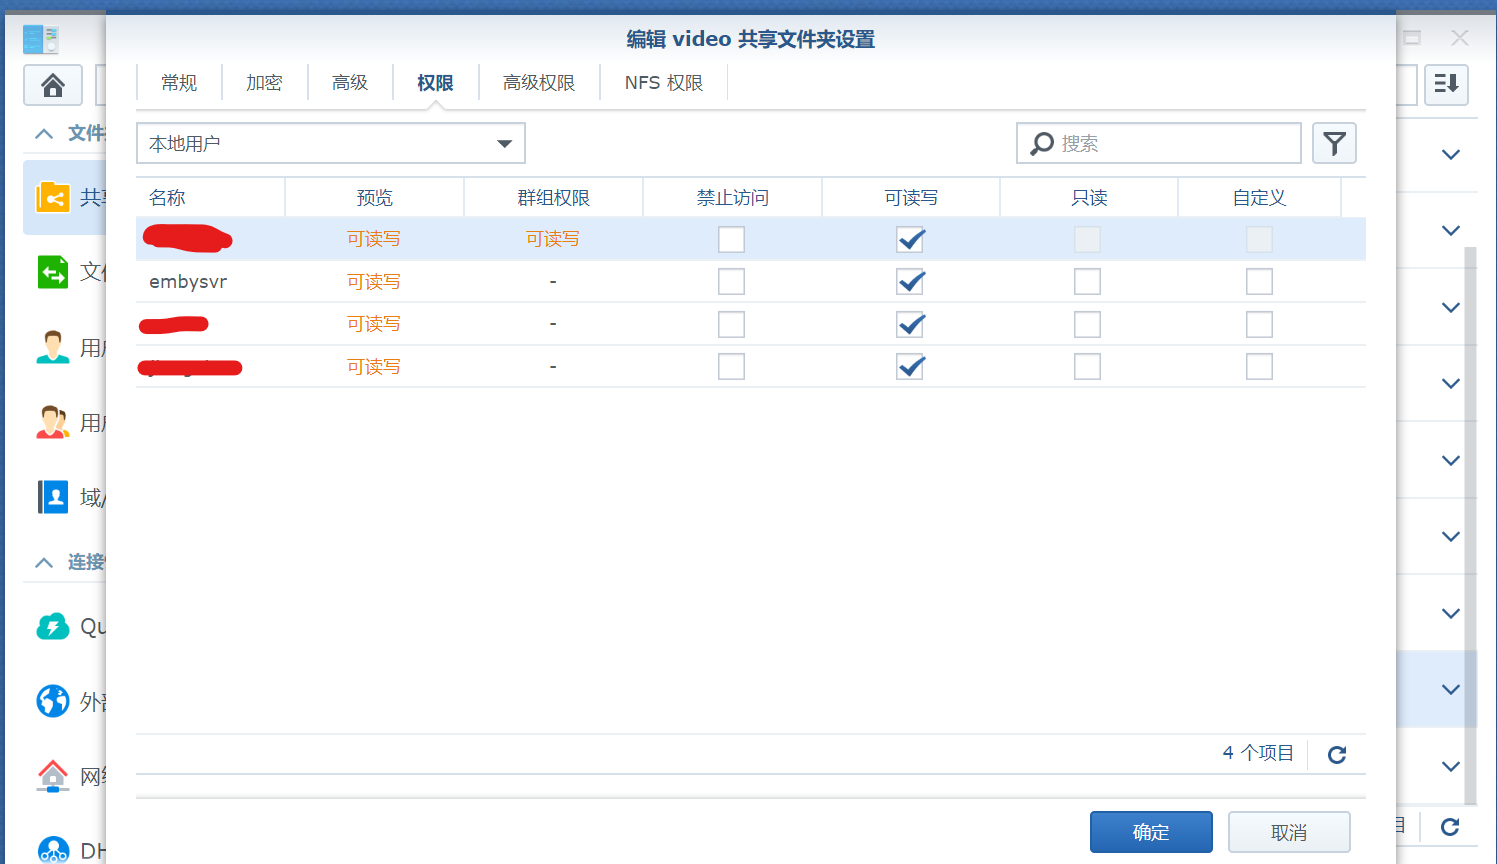Screen dimensions: 1497x864
Task: Expand the first chevron in right list
Action: pos(1451,155)
